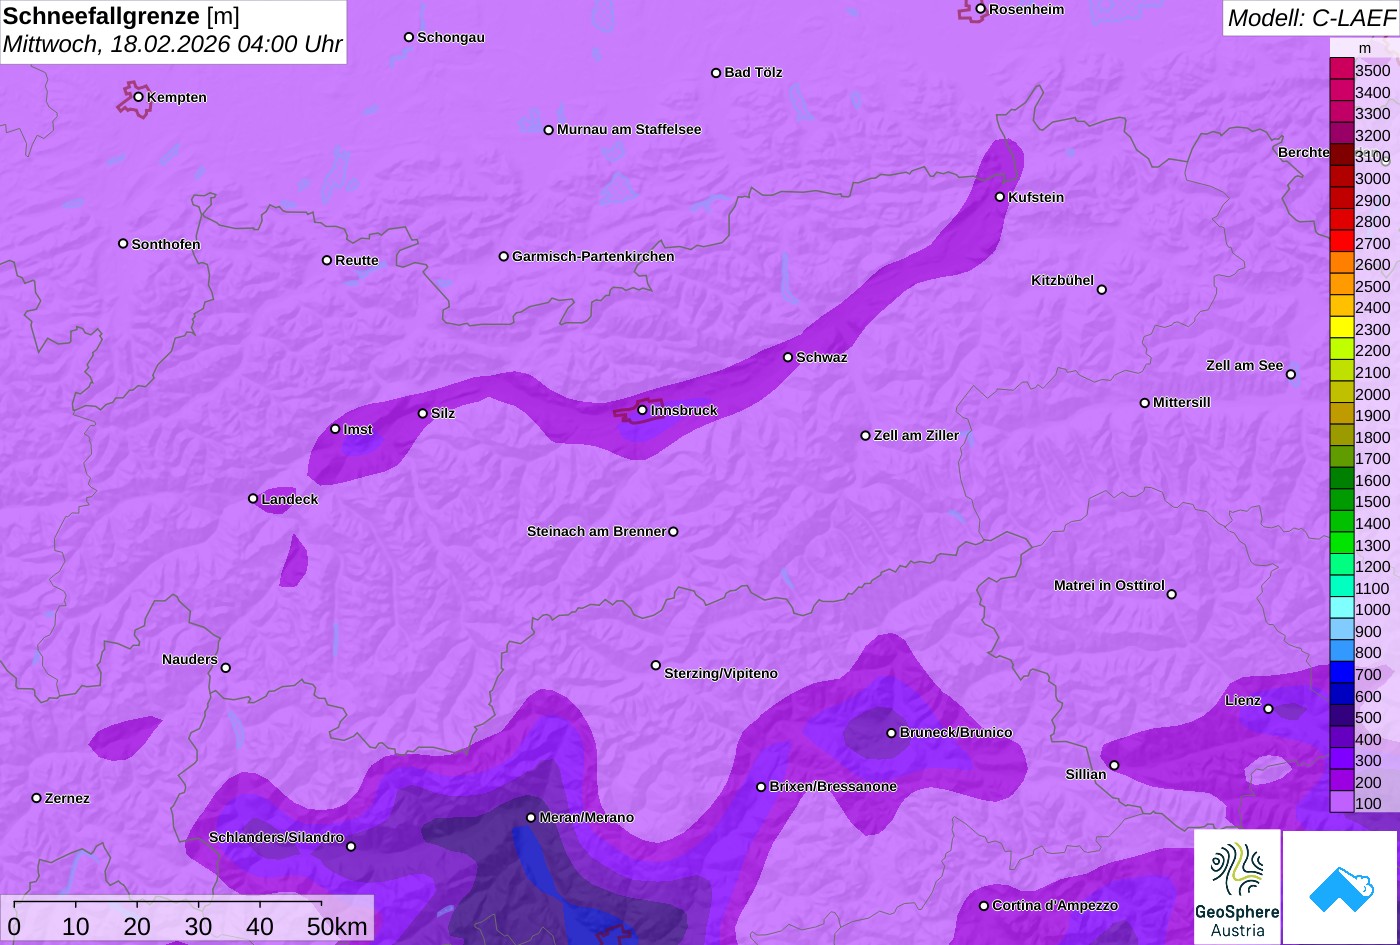The image size is (1400, 945).
Task: Select the 700 m blue legend swatch
Action: tap(1342, 673)
